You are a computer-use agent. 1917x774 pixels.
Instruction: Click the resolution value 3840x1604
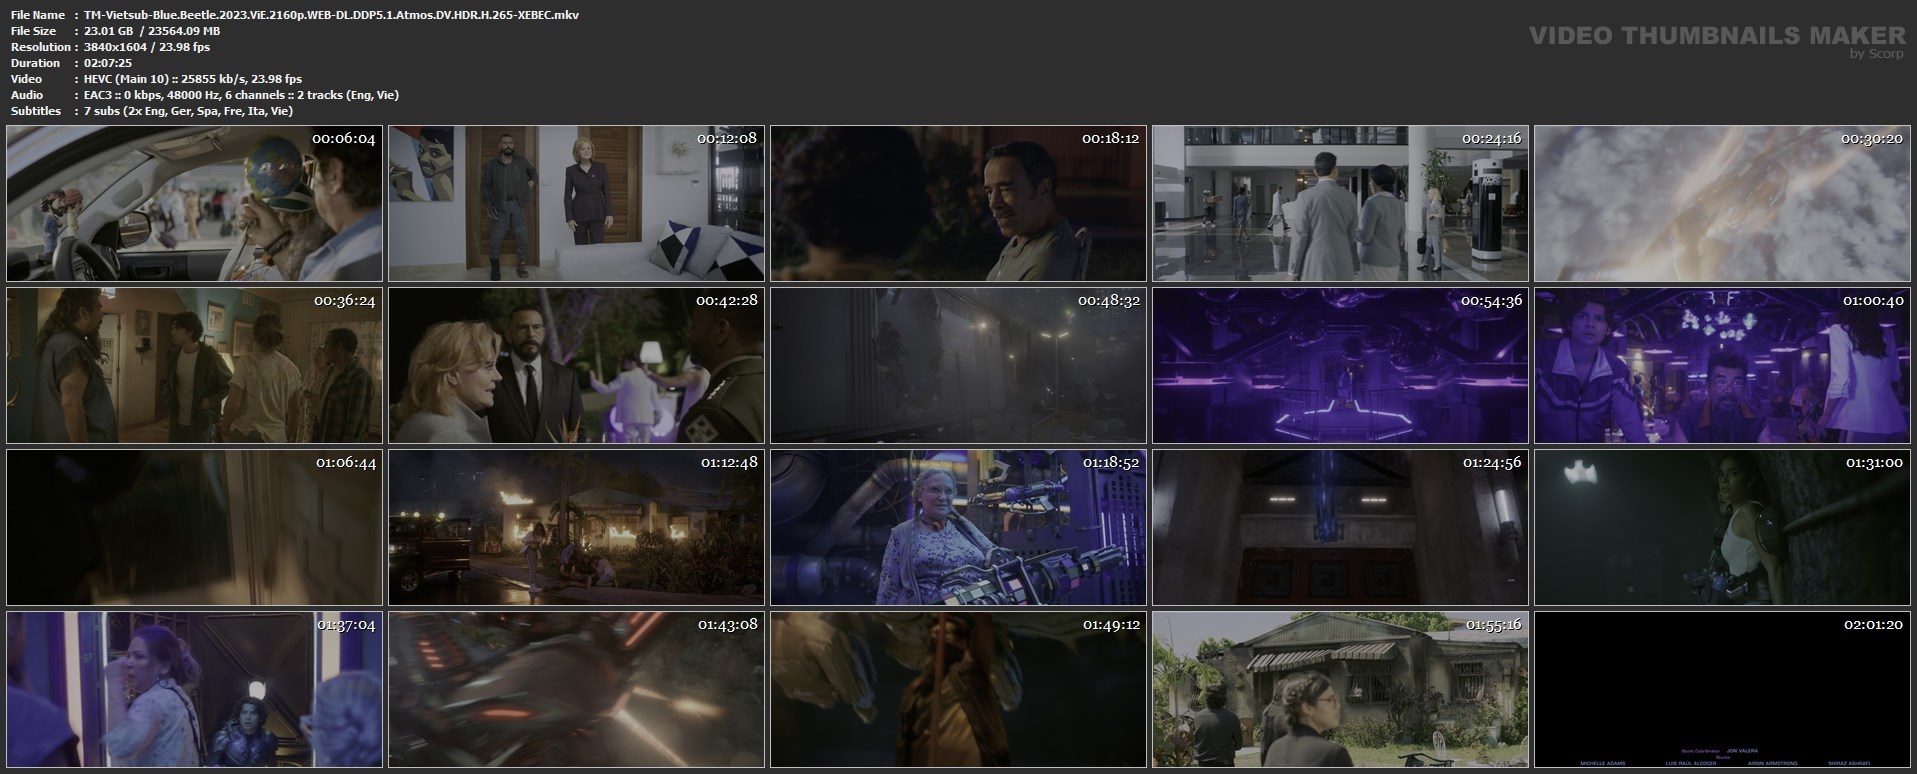(117, 47)
